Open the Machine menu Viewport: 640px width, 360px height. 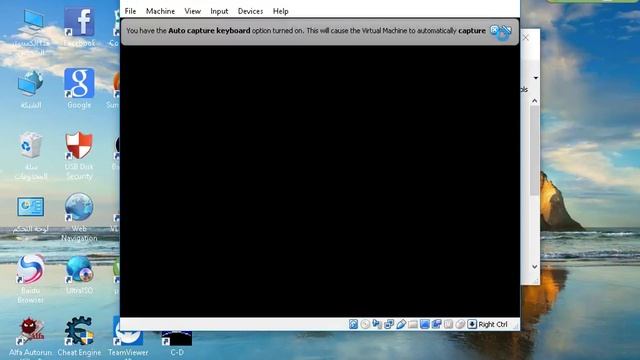pyautogui.click(x=160, y=11)
